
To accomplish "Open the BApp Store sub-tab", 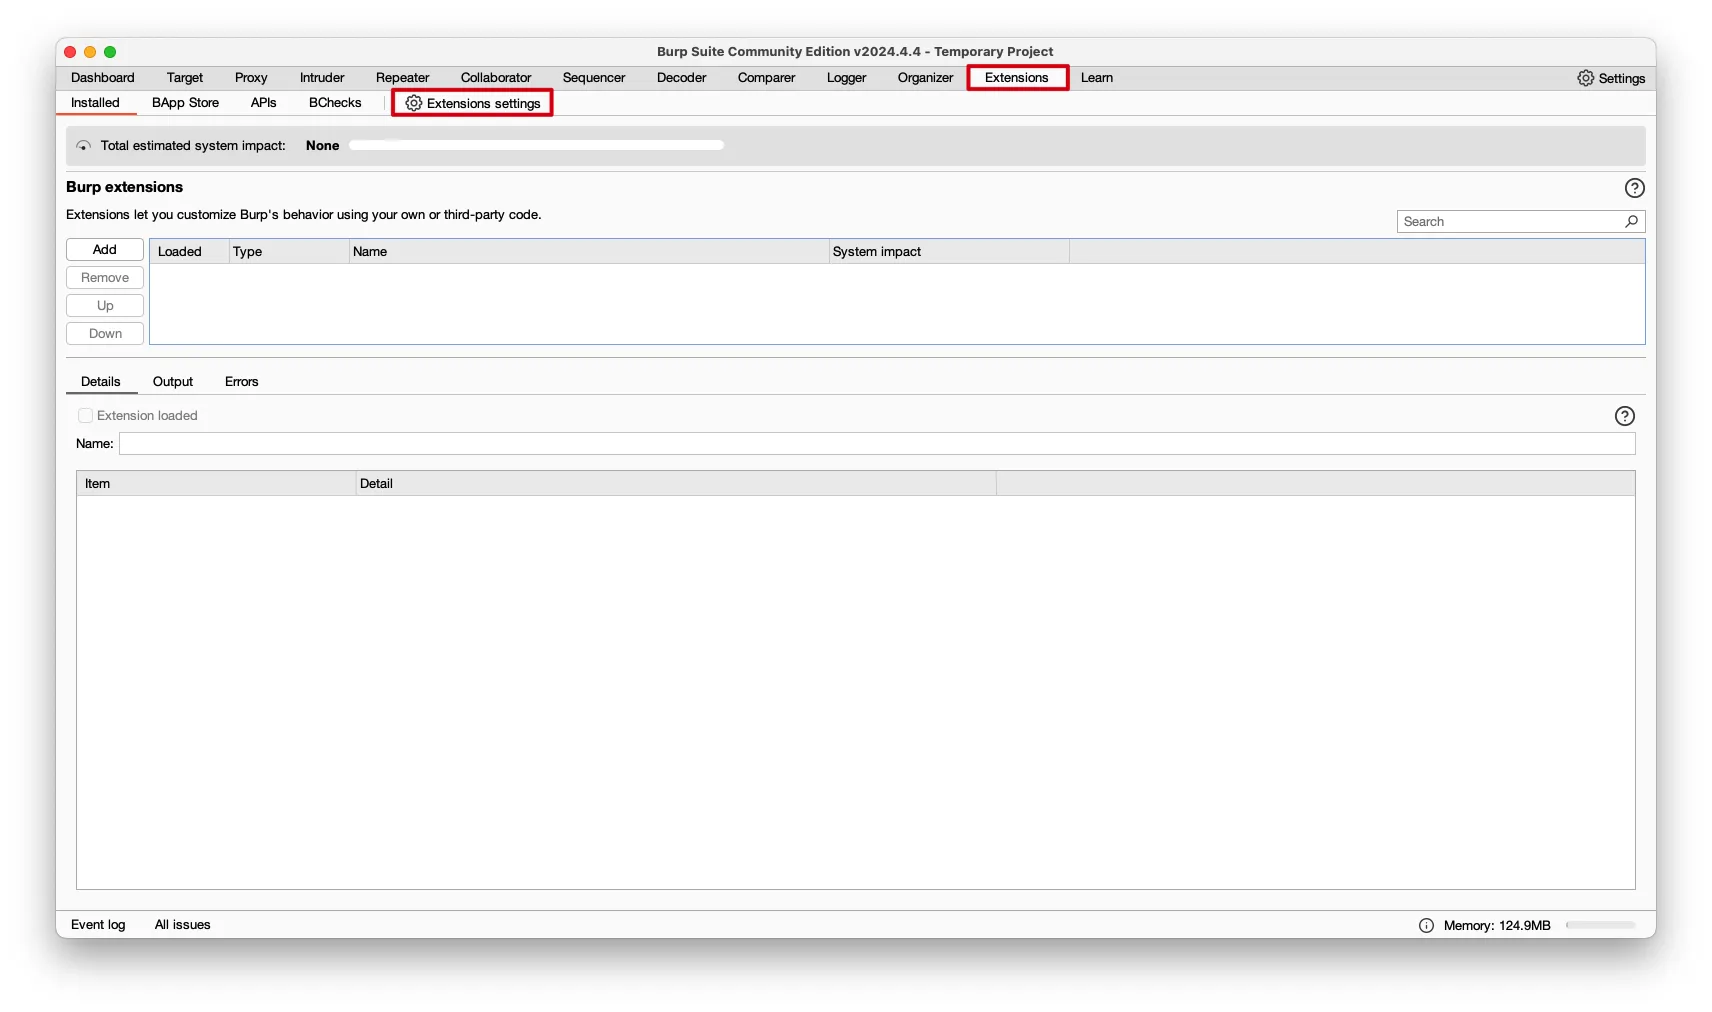I will [185, 103].
